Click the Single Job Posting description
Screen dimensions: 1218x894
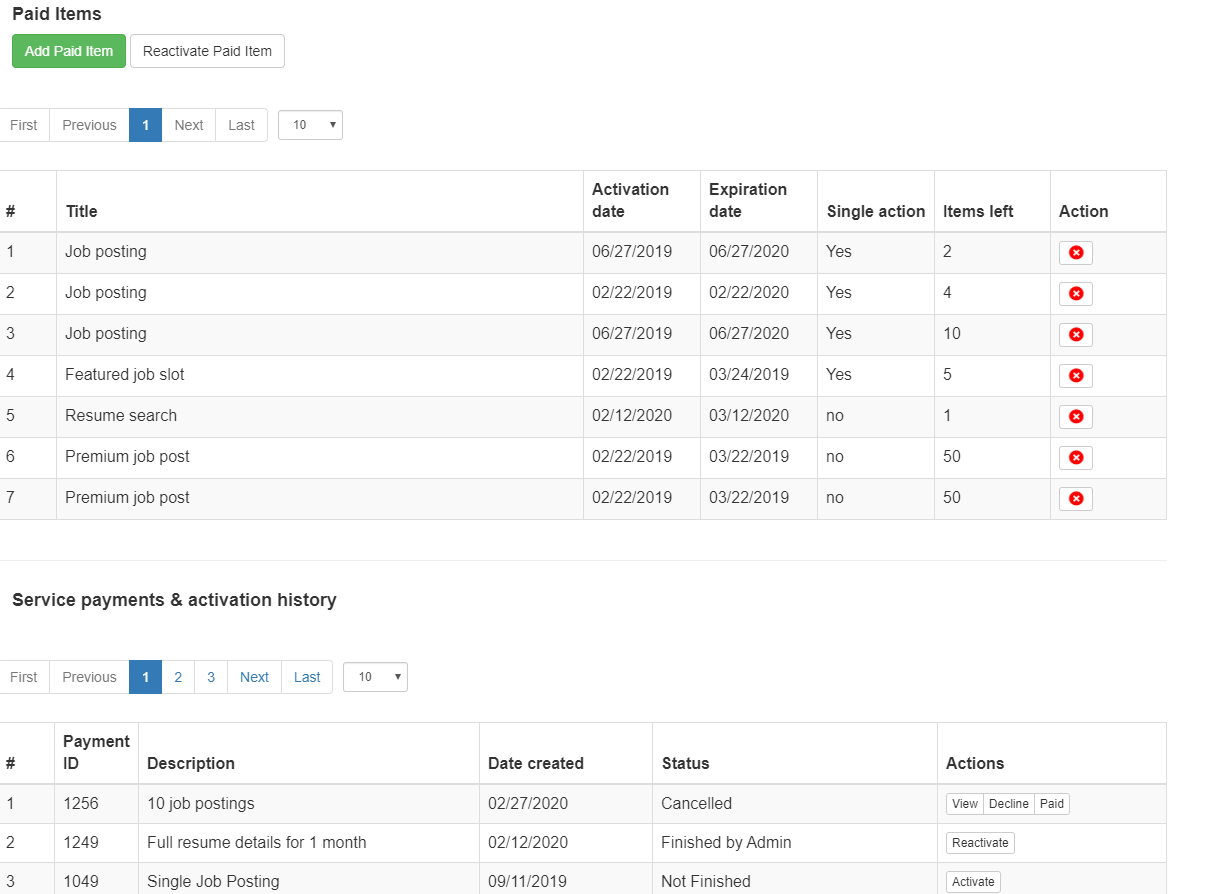tap(213, 881)
